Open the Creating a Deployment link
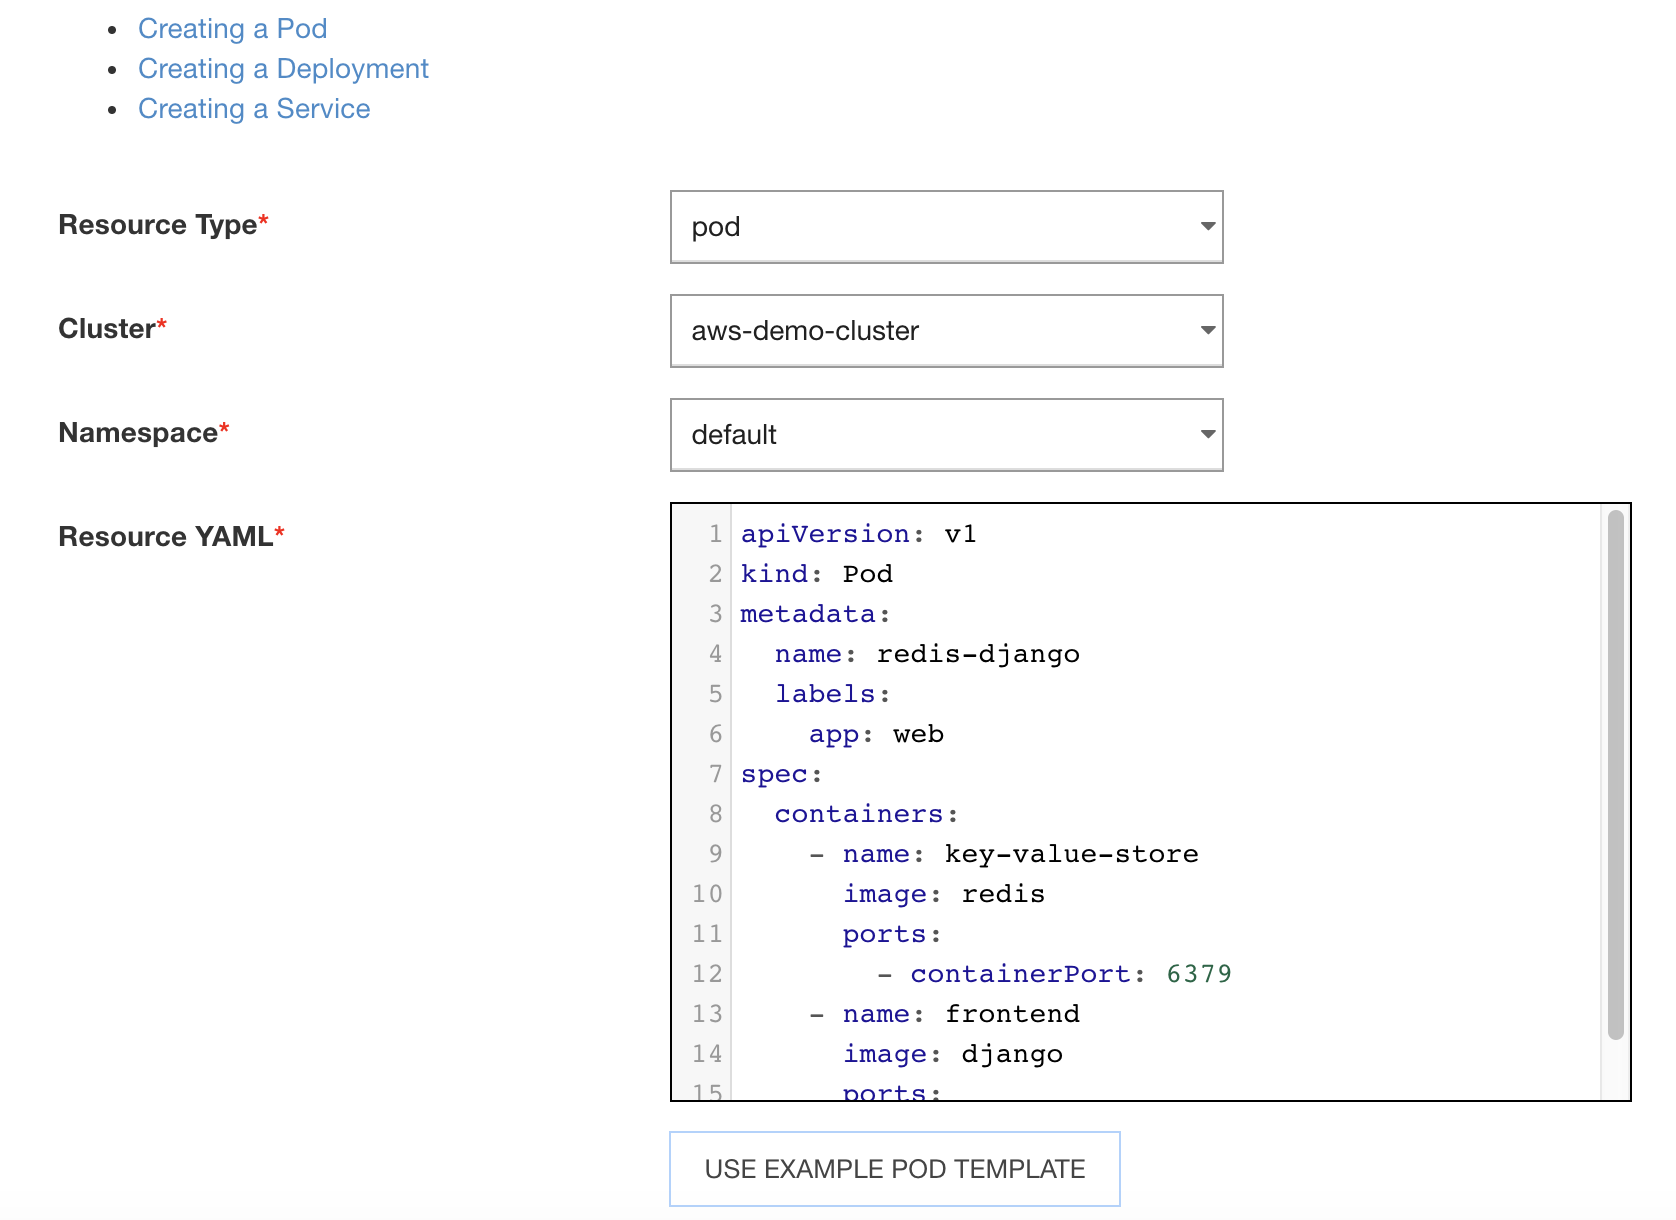 (282, 69)
